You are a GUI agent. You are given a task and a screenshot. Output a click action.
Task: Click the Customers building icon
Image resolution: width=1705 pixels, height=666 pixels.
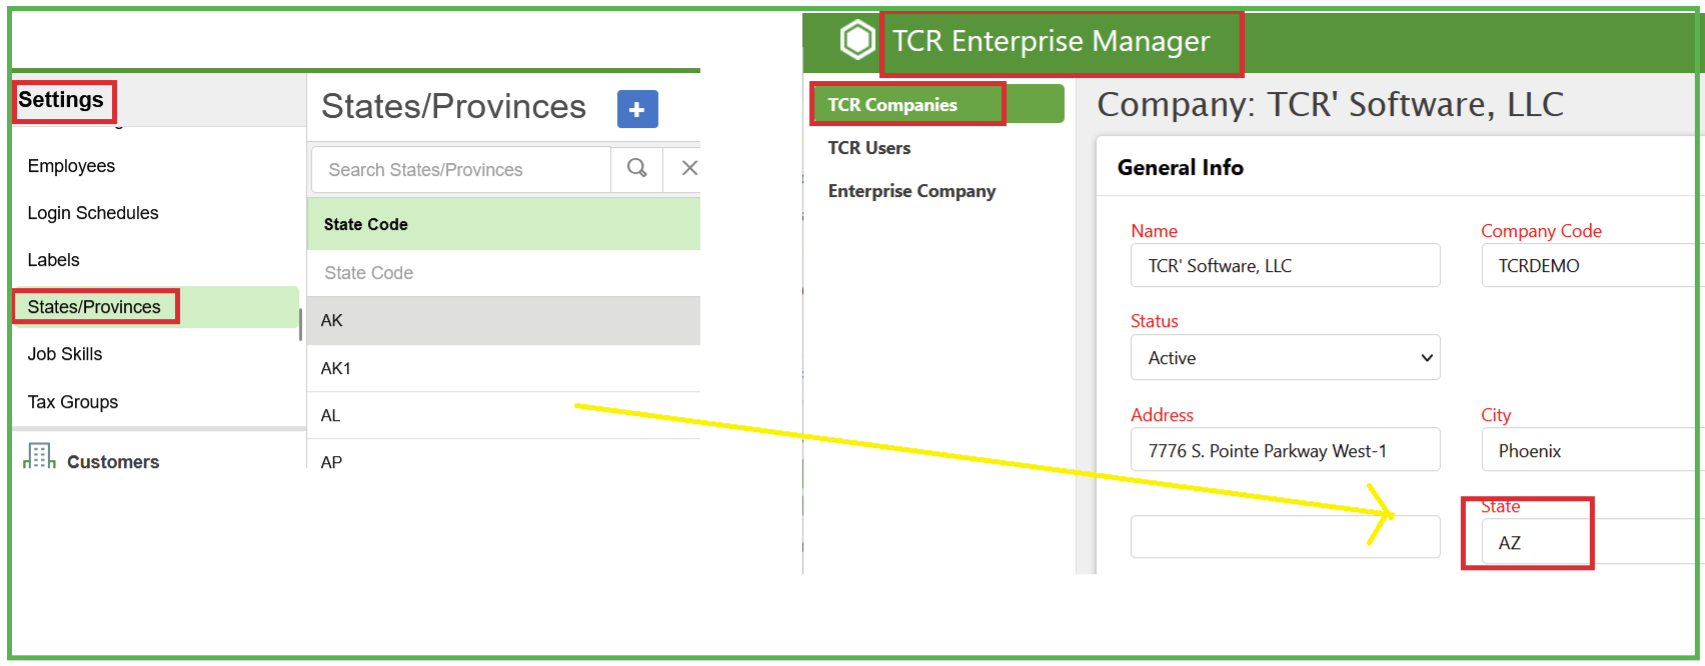39,457
